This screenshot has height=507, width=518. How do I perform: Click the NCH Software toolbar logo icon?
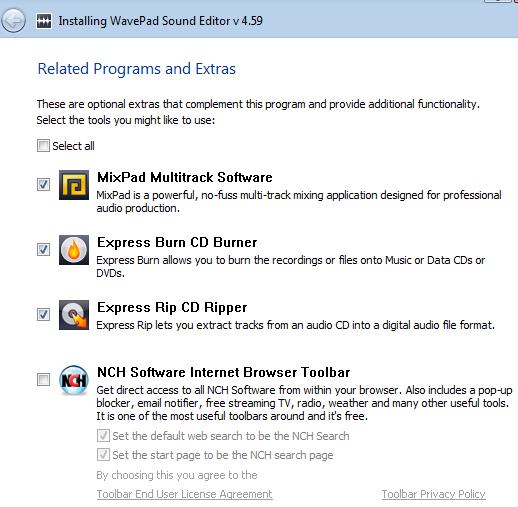tap(74, 380)
